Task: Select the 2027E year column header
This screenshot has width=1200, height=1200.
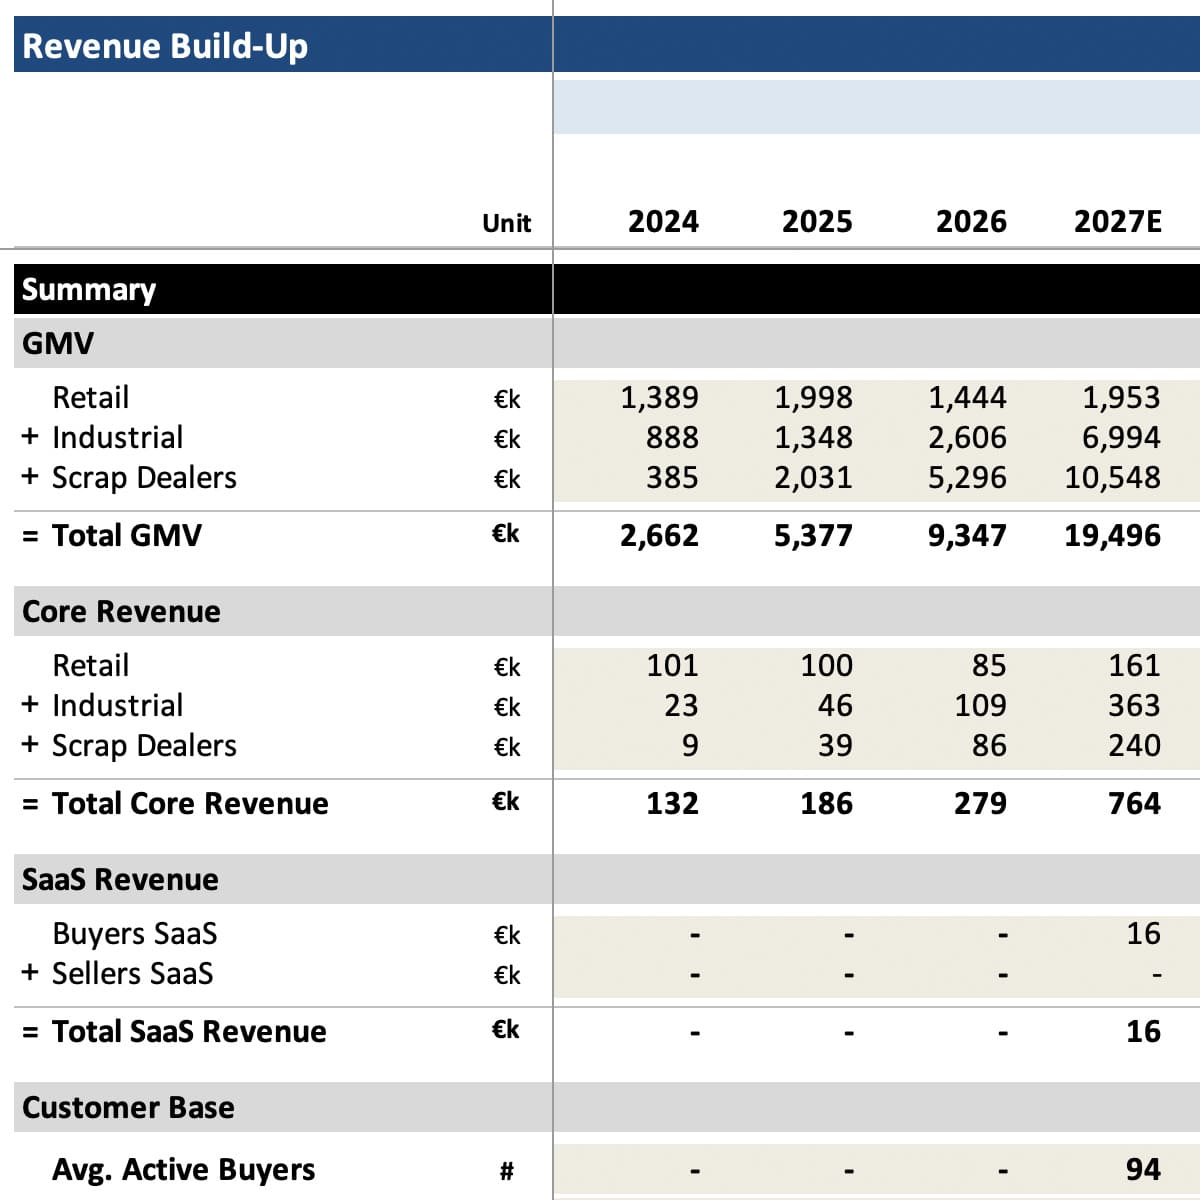Action: coord(1117,221)
